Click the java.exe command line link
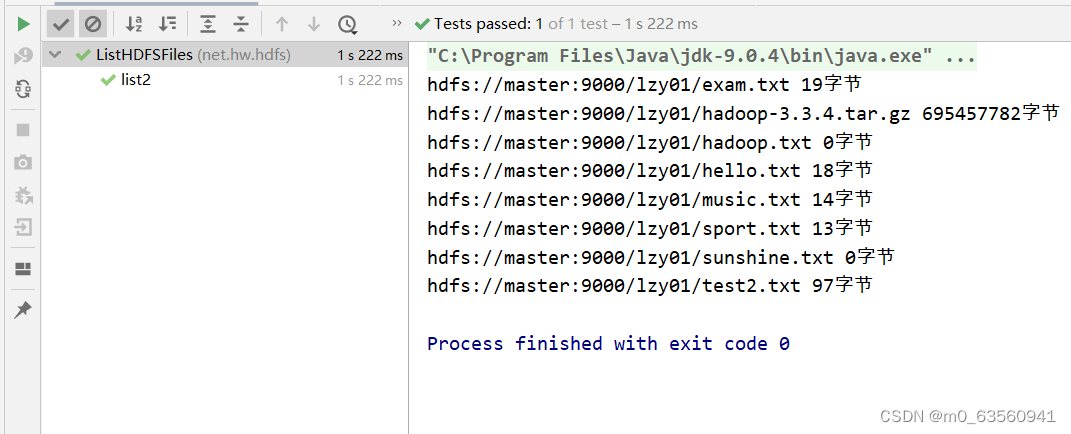The width and height of the screenshot is (1071, 434). [701, 57]
